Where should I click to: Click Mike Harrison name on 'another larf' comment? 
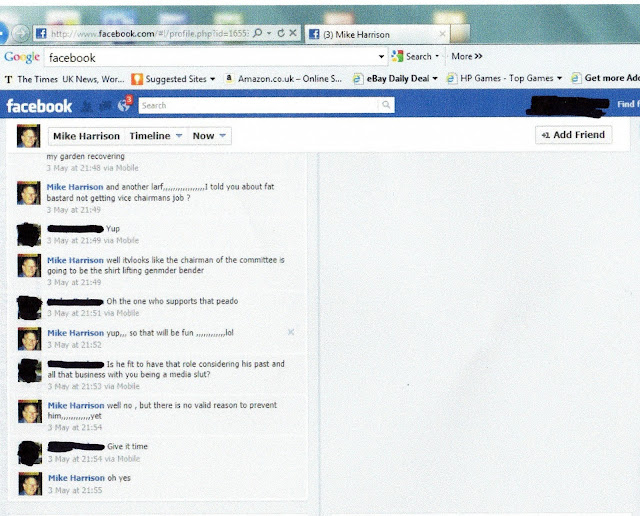pos(75,187)
